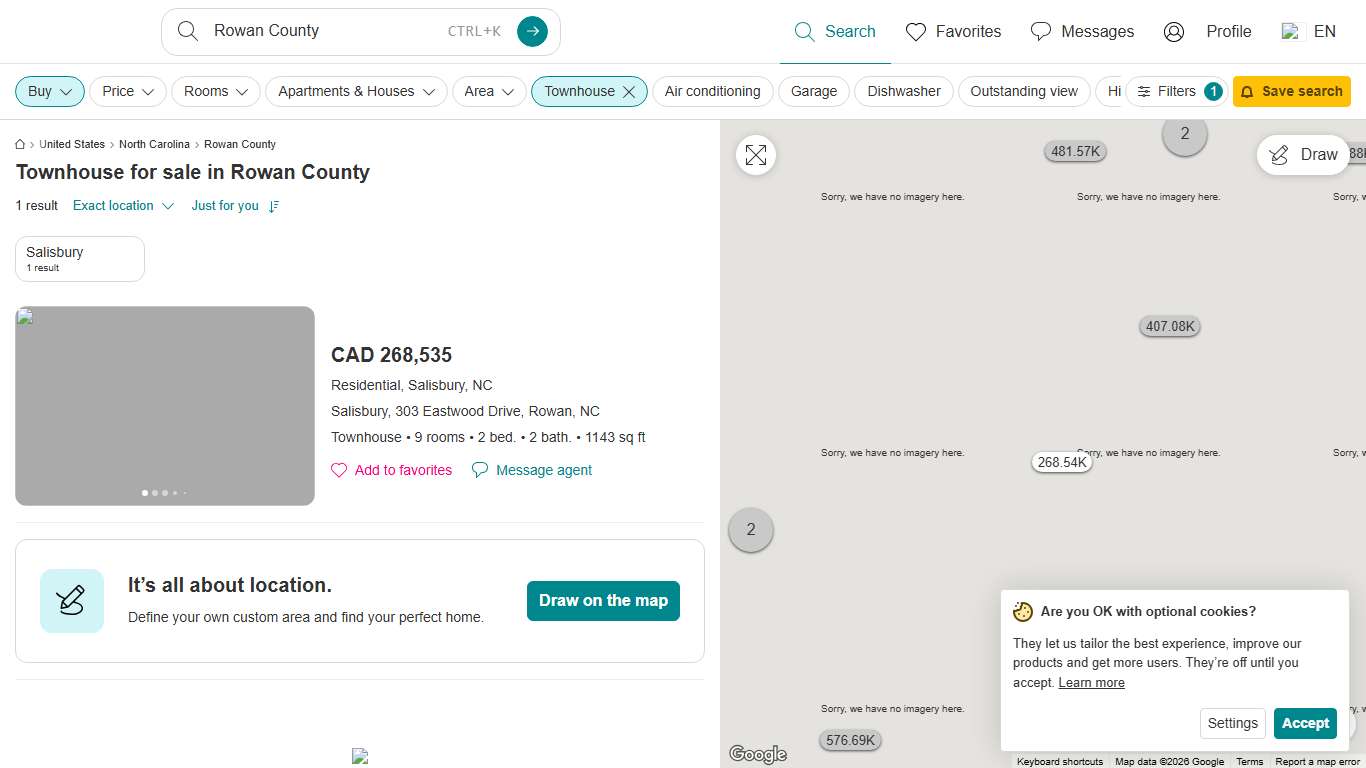The image size is (1366, 768).
Task: Open the Exact location dropdown
Action: (123, 206)
